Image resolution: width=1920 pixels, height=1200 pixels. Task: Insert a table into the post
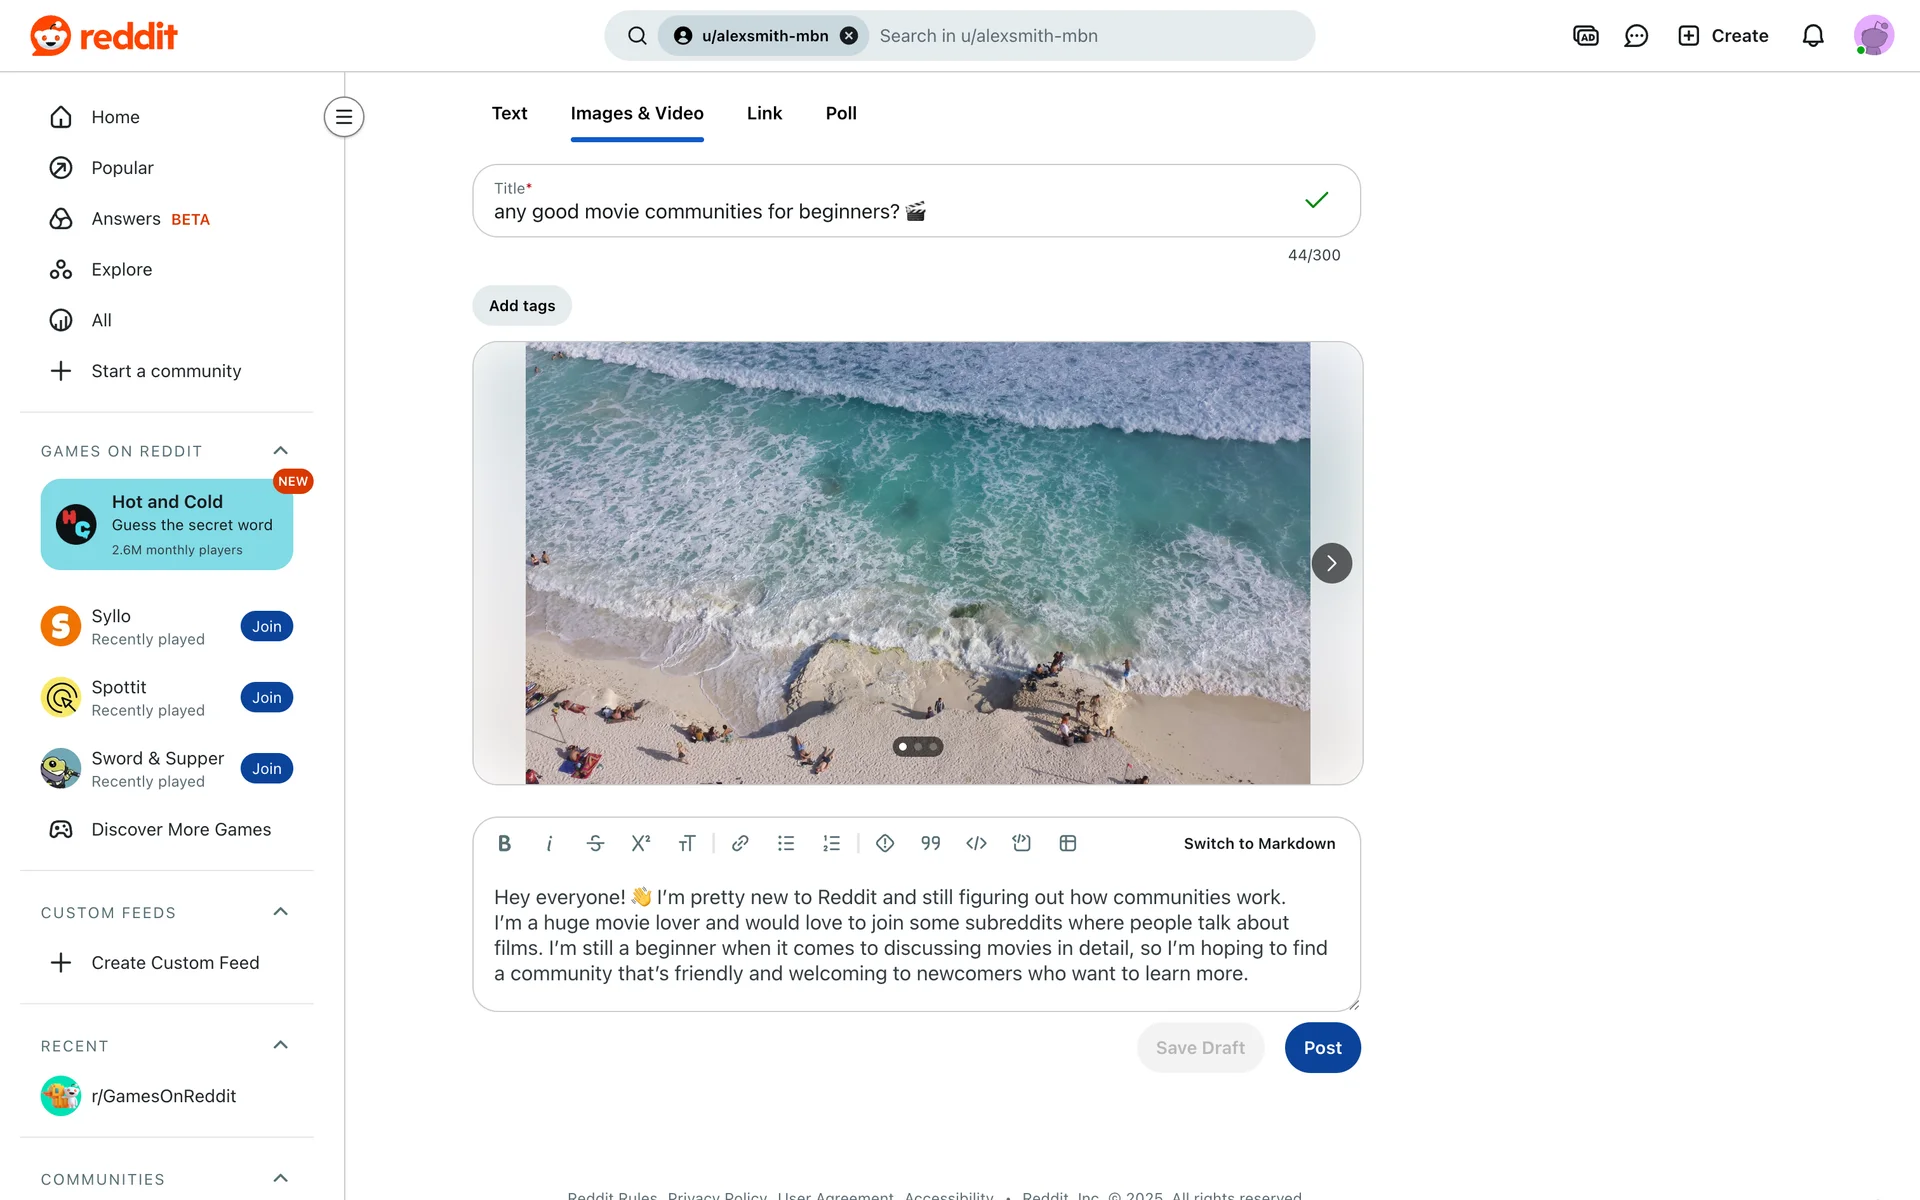1068,843
